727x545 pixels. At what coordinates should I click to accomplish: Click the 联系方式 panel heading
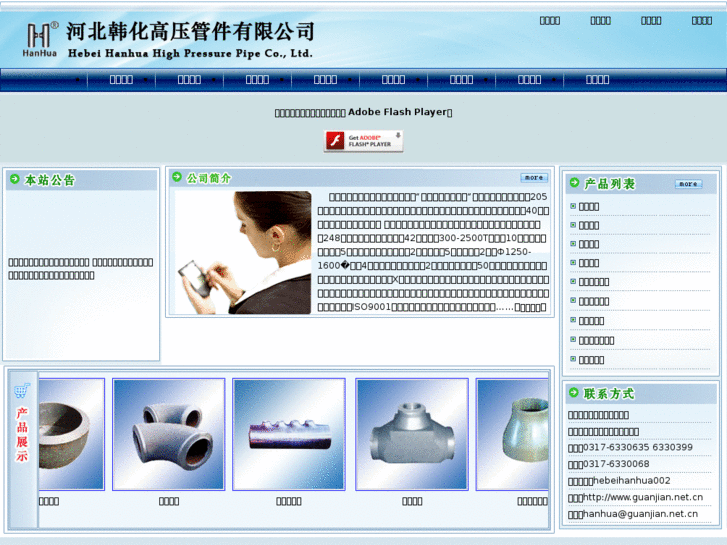point(609,394)
